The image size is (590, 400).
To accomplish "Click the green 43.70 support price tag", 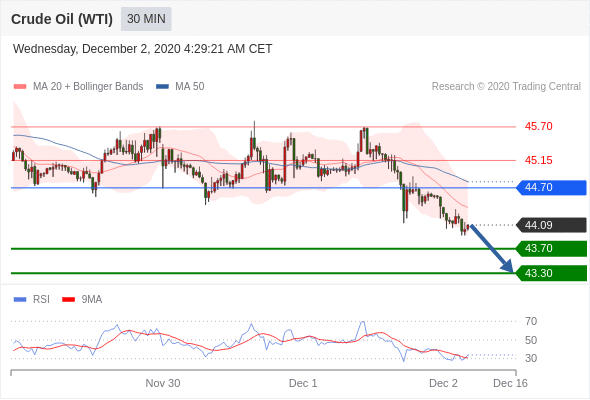I will click(x=551, y=248).
